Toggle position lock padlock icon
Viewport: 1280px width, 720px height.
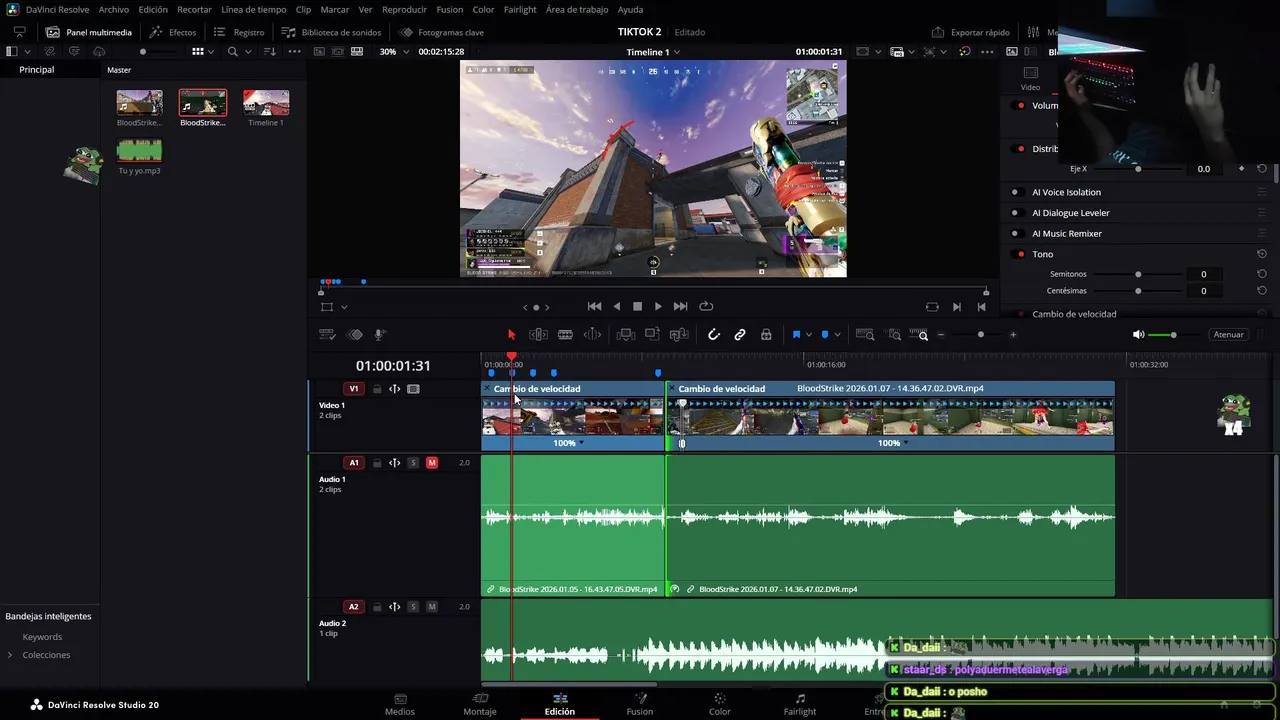(x=766, y=335)
